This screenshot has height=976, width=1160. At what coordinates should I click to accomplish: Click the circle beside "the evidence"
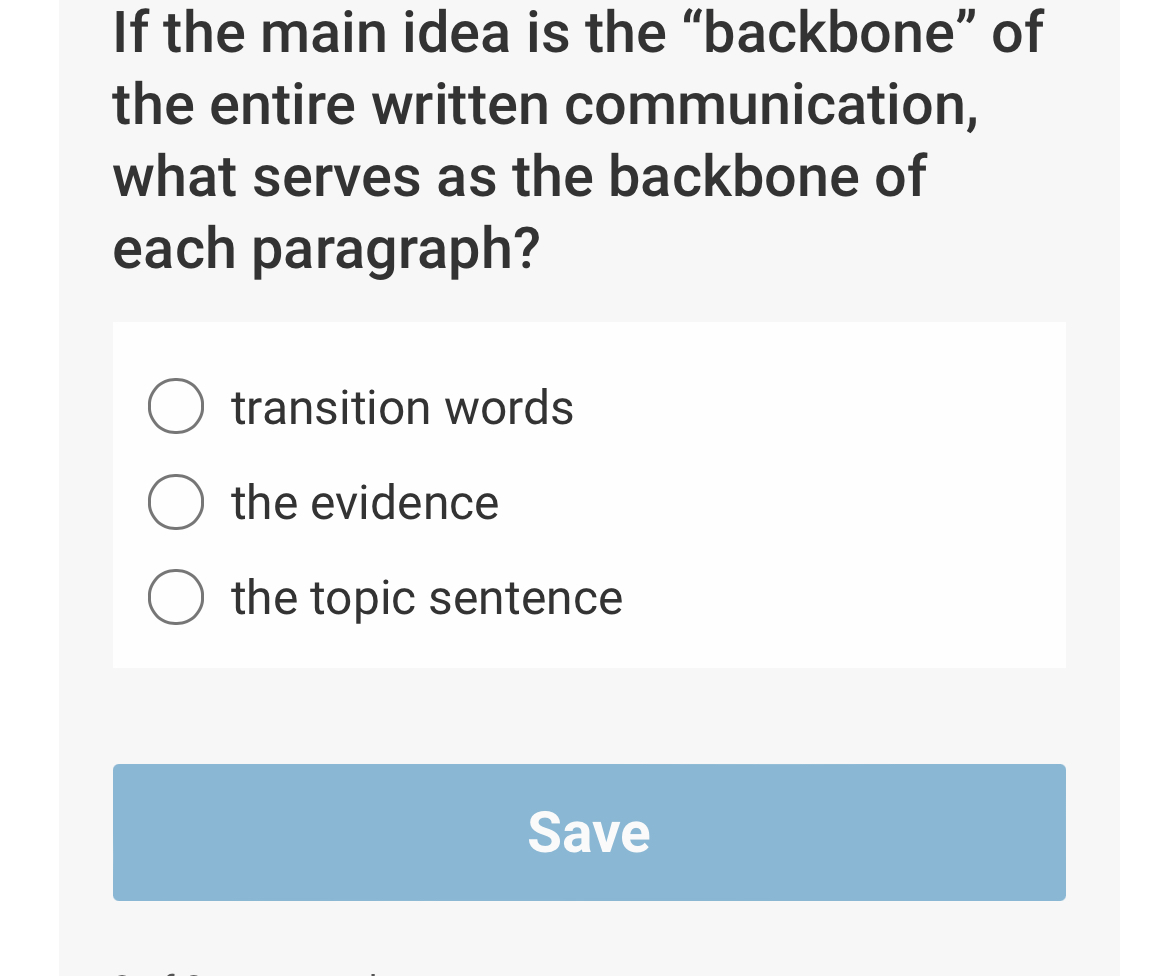click(175, 502)
